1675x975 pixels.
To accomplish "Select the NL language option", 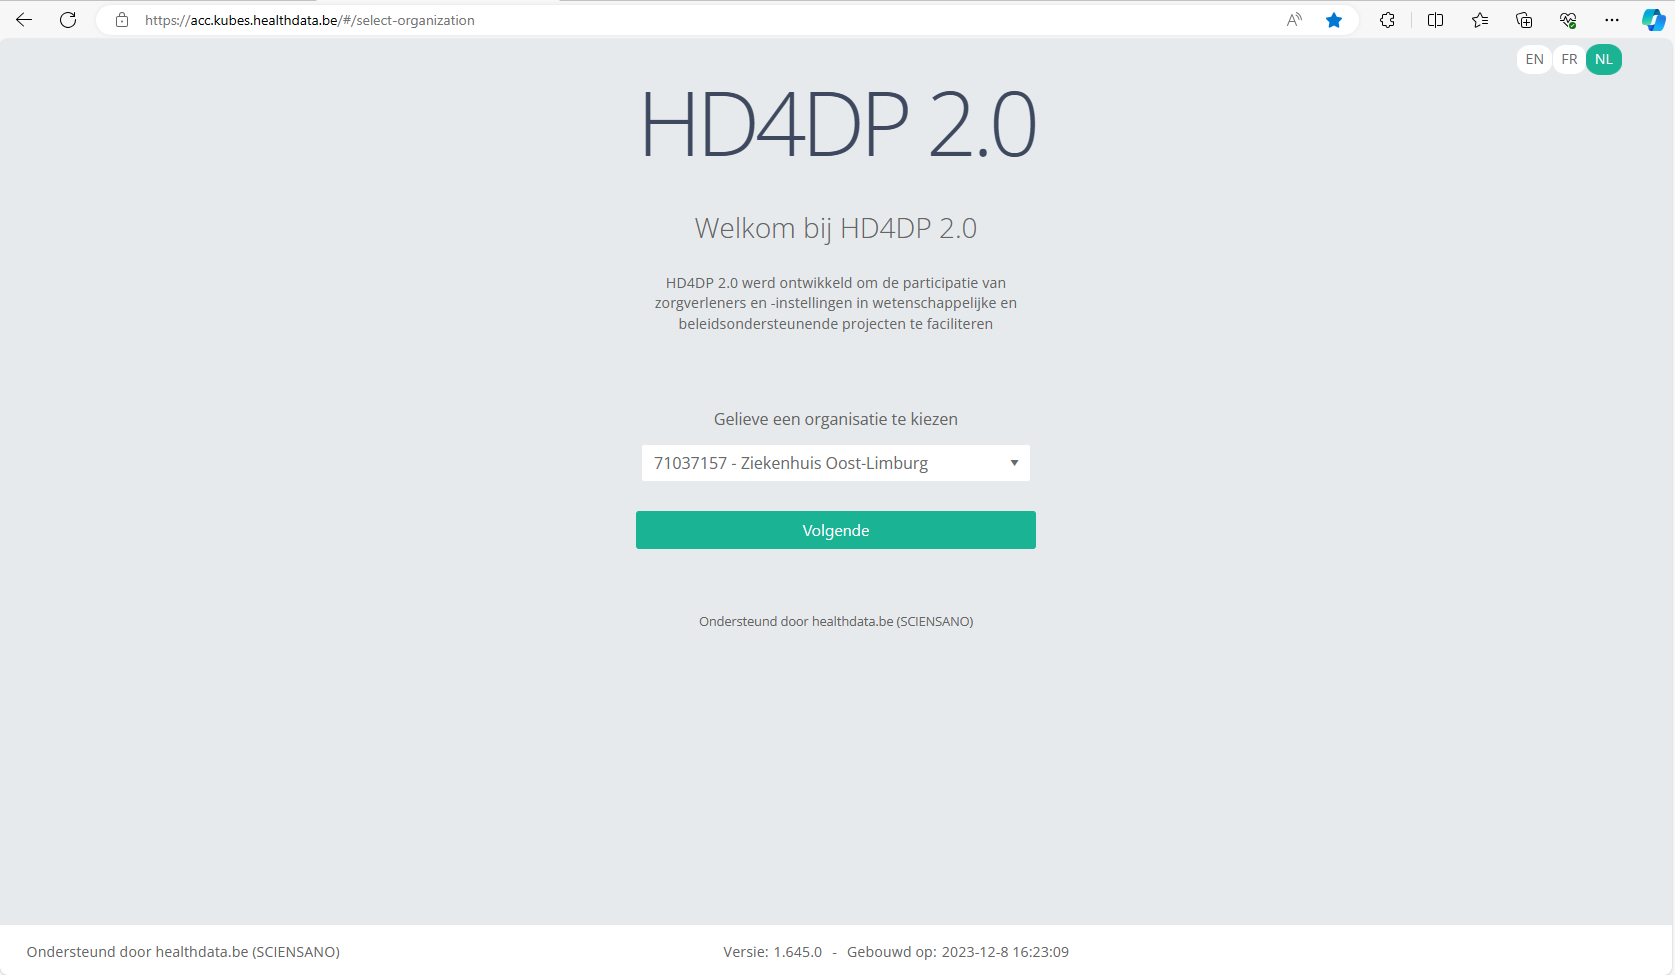I will [1604, 60].
